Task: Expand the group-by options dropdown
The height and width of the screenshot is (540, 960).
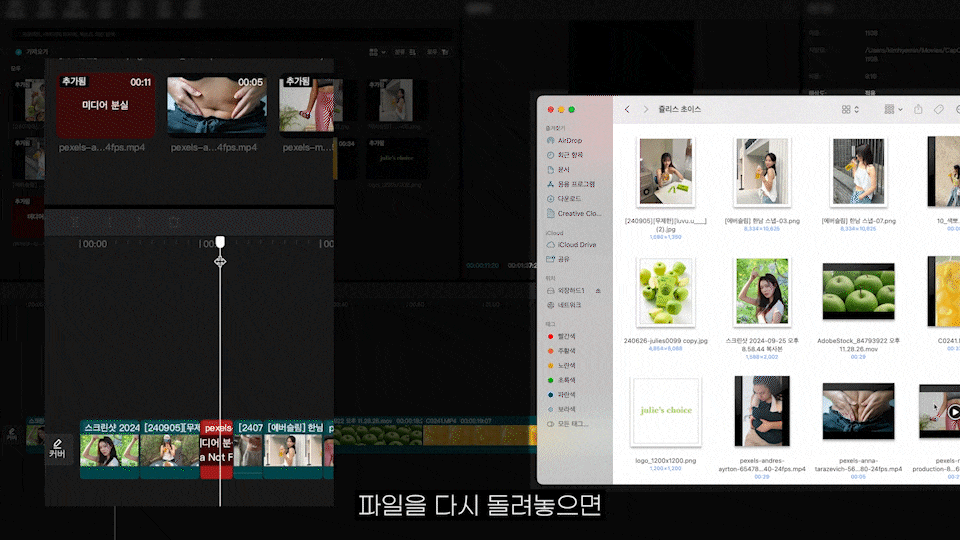Action: (x=893, y=109)
